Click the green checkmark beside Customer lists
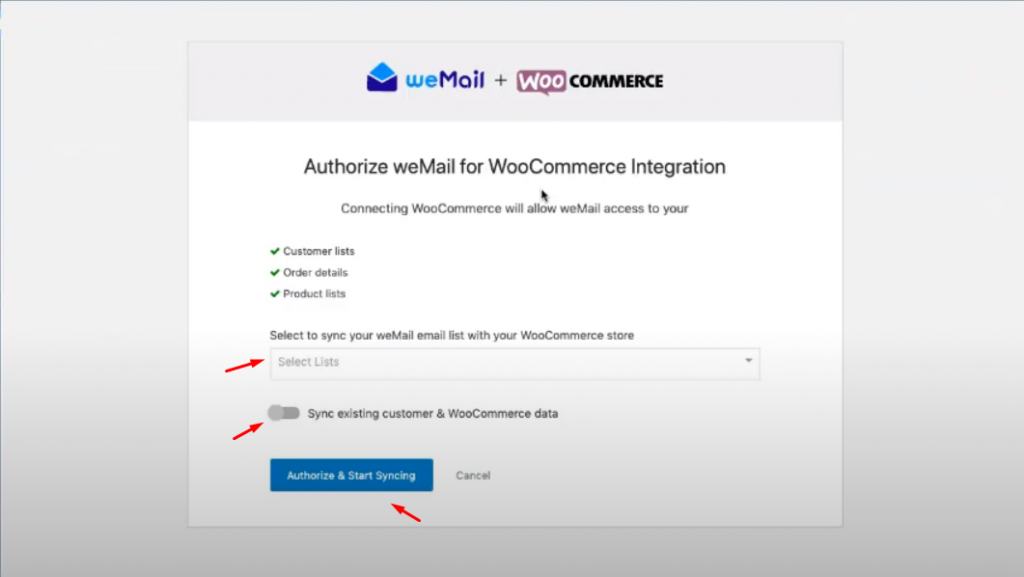Image resolution: width=1024 pixels, height=577 pixels. coord(275,251)
